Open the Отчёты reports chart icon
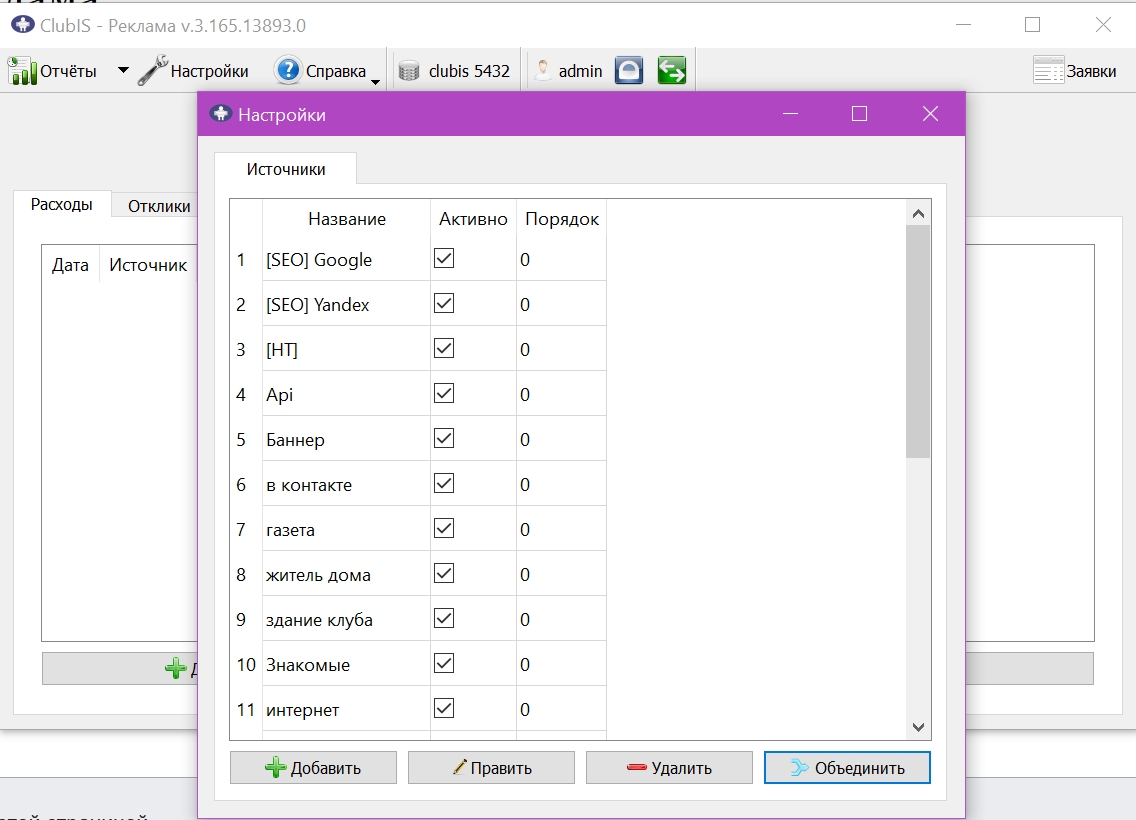The height and width of the screenshot is (820, 1136). 22,71
